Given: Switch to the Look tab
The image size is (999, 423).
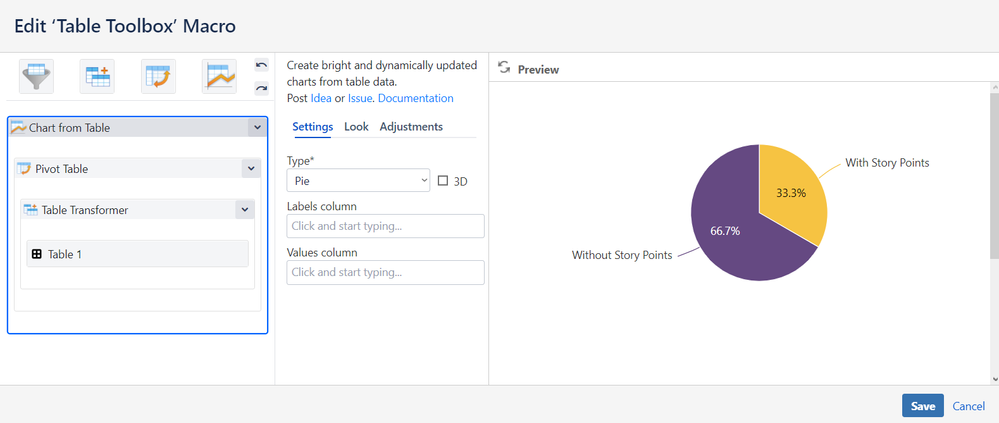Looking at the screenshot, I should tap(356, 127).
